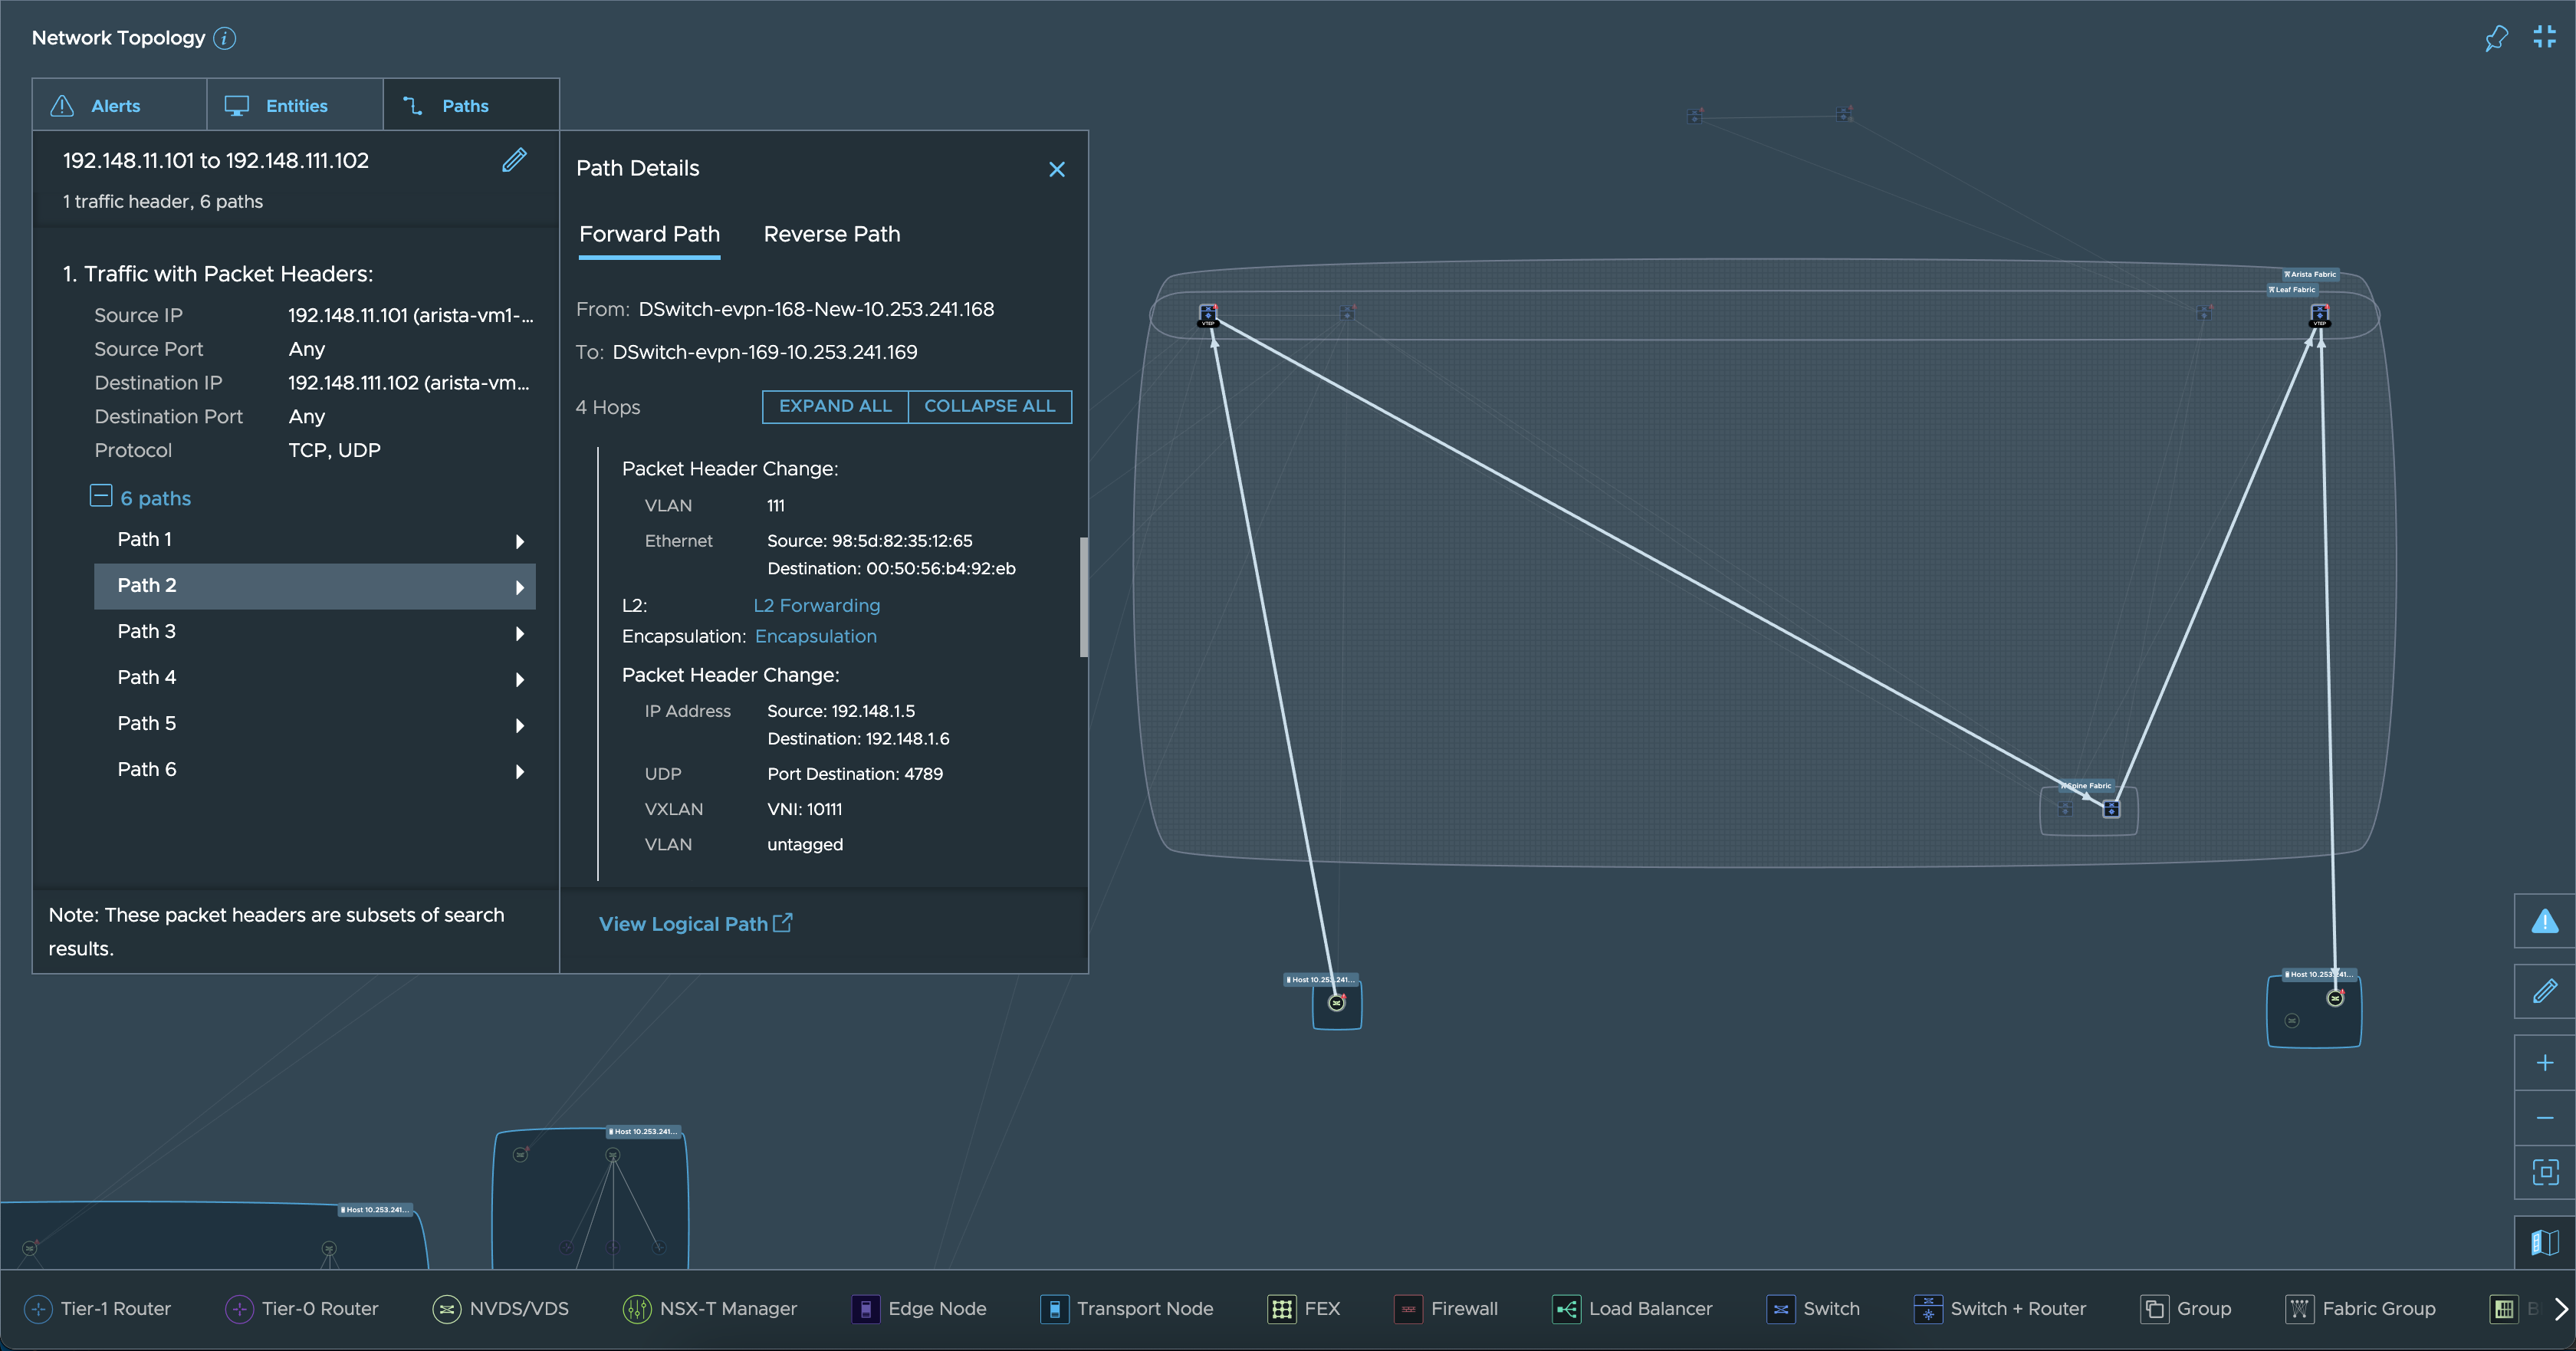The width and height of the screenshot is (2576, 1351).
Task: Collapse the 6 paths section
Action: tap(99, 496)
